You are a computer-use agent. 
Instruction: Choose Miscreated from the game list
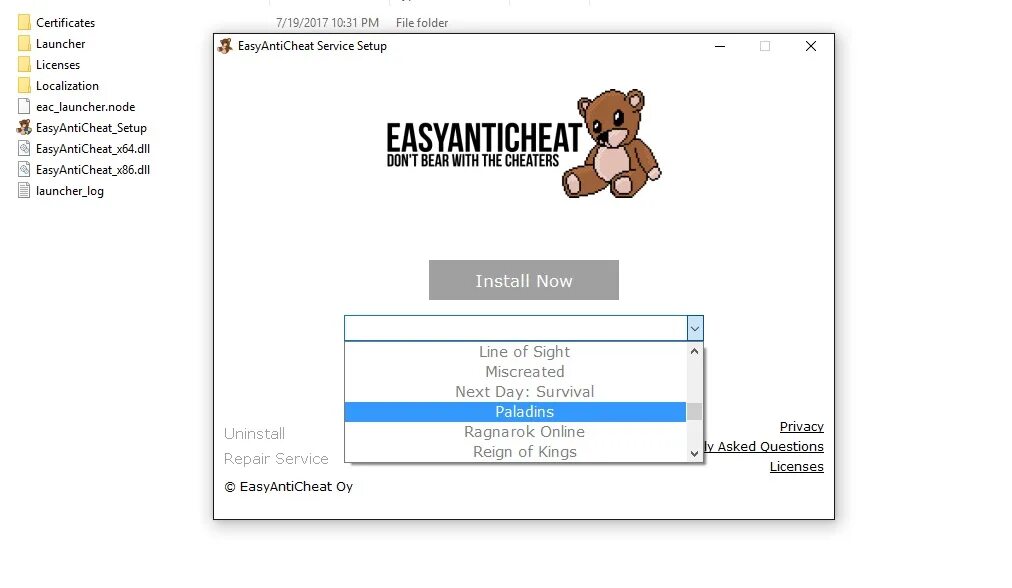[515, 372]
